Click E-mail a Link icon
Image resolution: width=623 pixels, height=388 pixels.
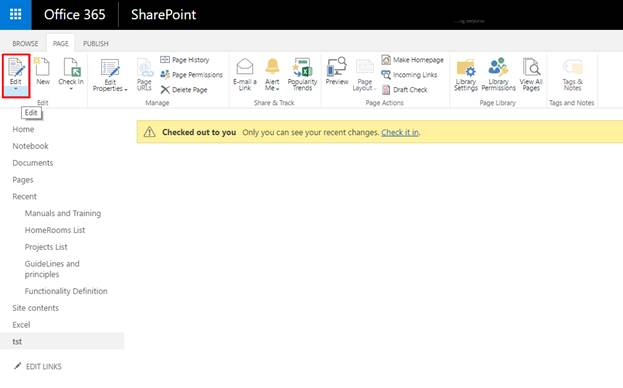[x=245, y=67]
